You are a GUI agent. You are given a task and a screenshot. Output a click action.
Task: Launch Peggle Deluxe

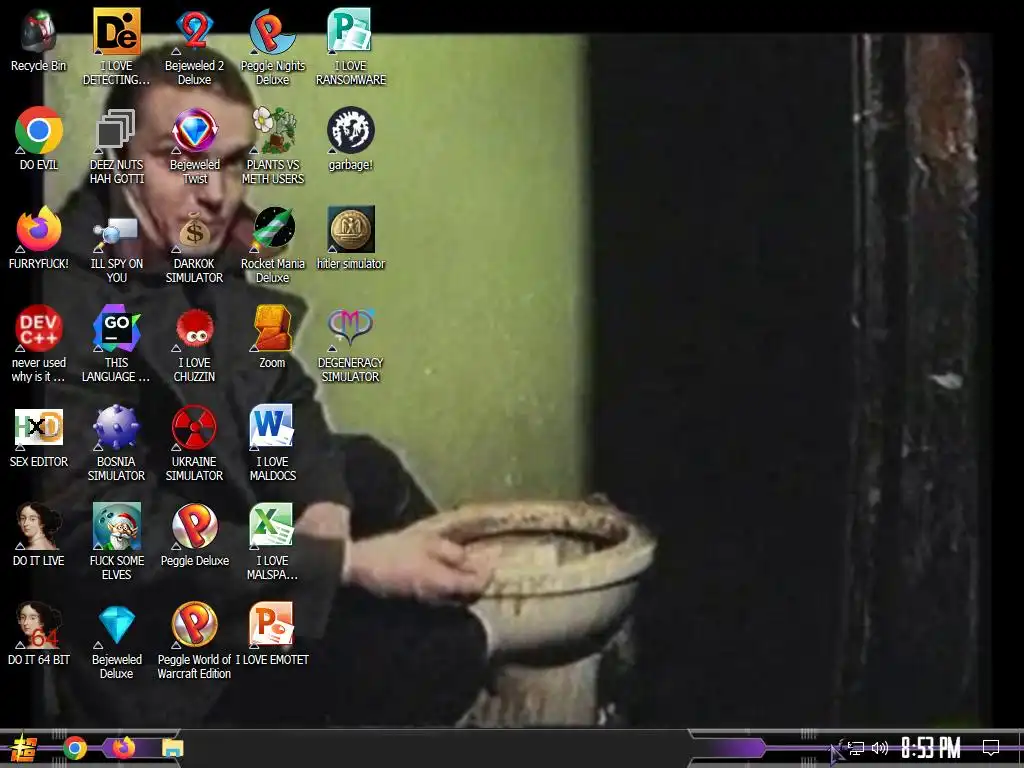[194, 526]
